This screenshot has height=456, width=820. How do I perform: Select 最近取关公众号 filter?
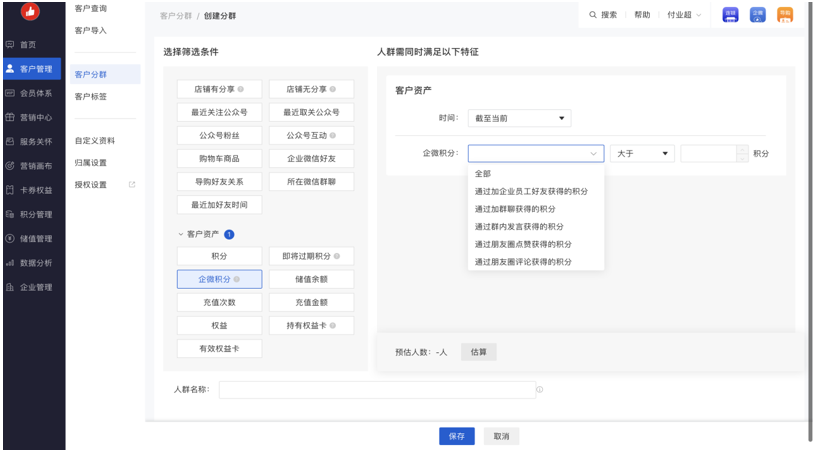(x=311, y=112)
